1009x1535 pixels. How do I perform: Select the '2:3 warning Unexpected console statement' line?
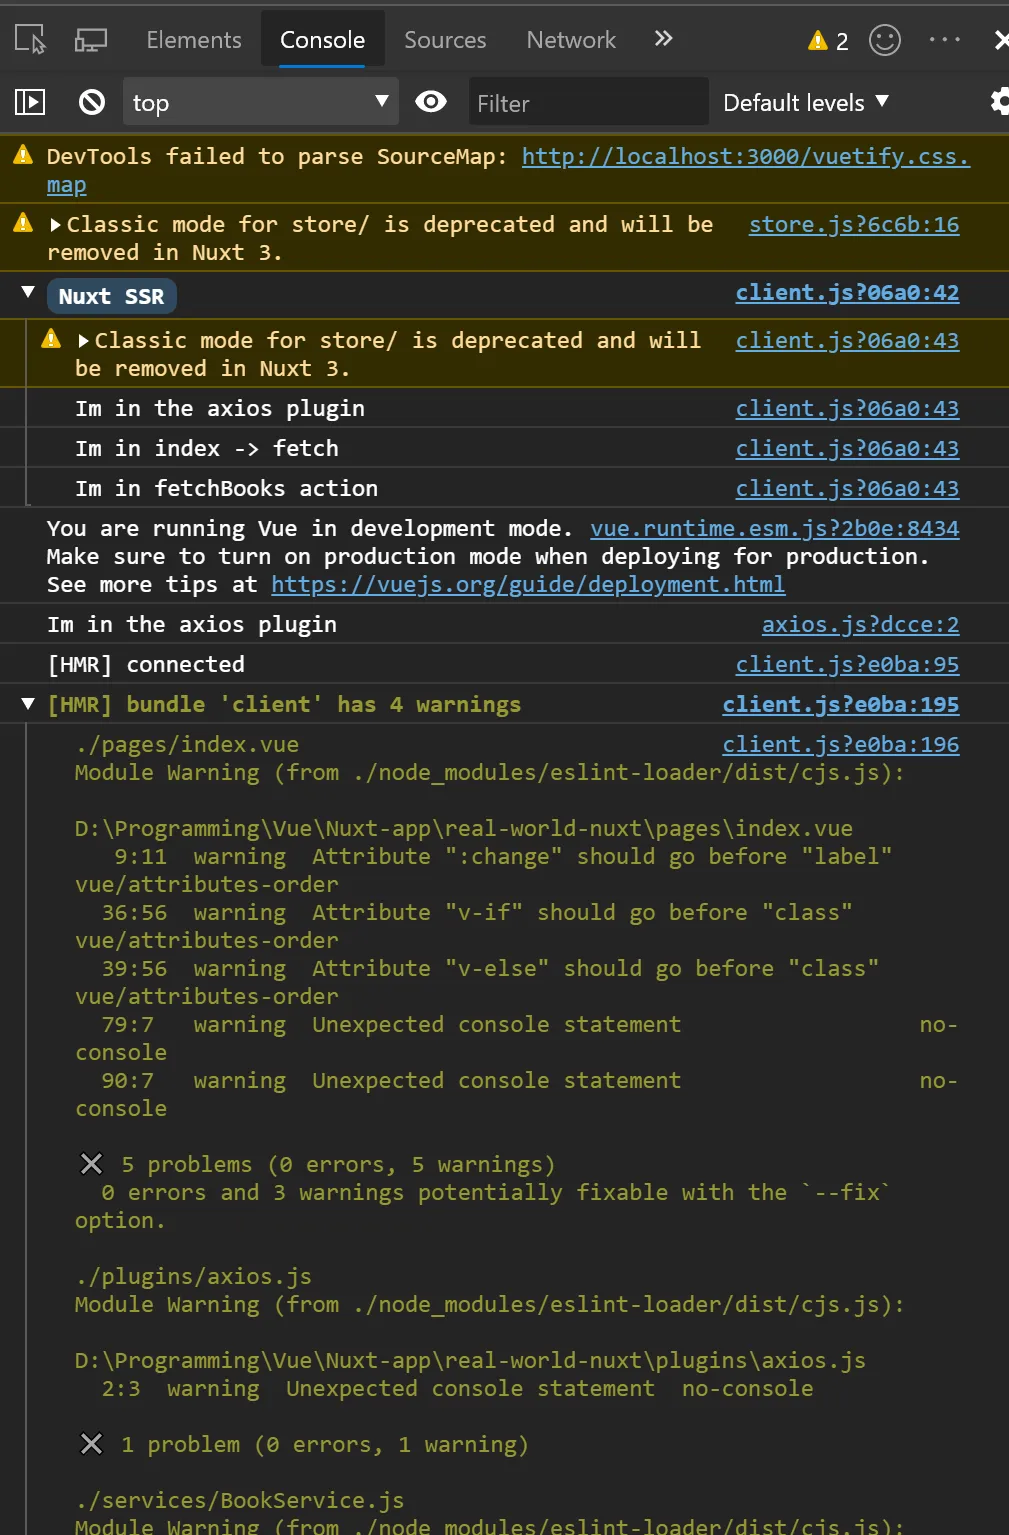tap(457, 1389)
